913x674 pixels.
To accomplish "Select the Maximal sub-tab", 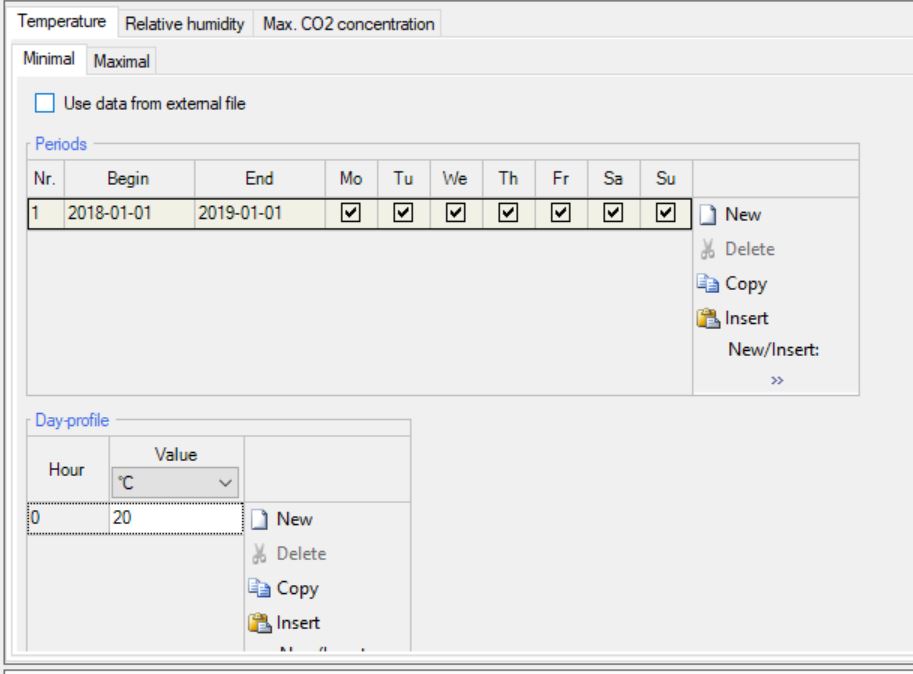I will pos(121,62).
